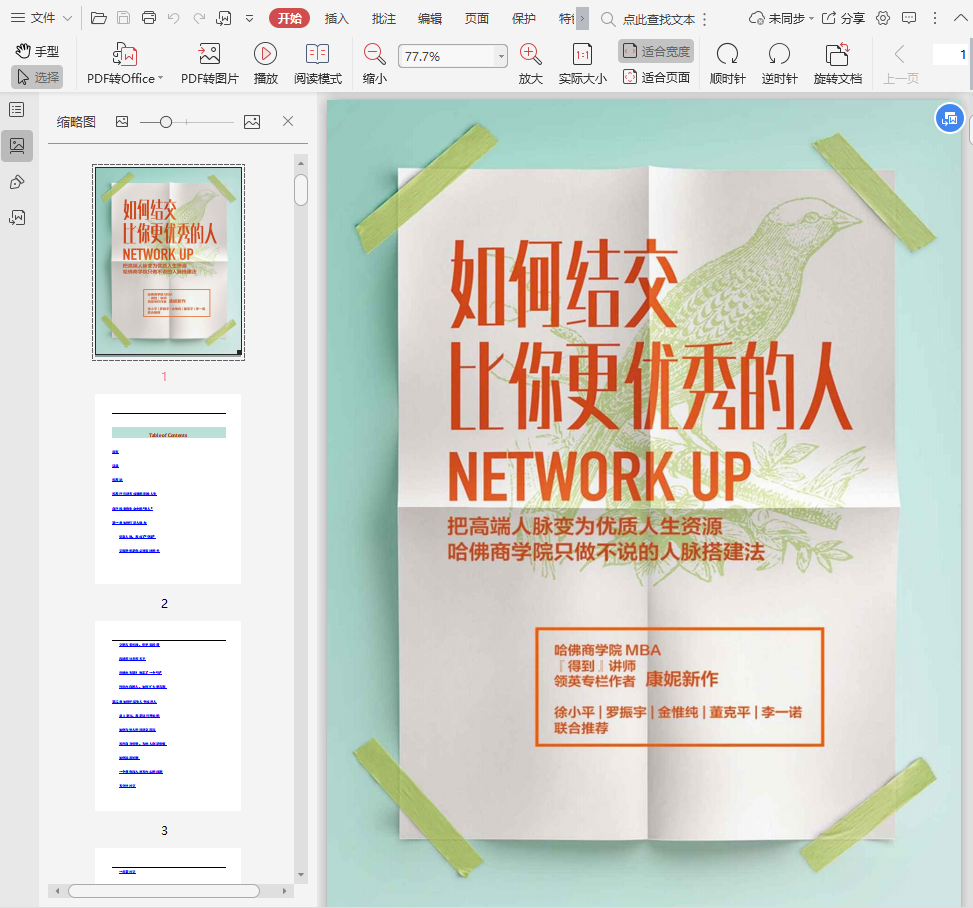Click the PDF转图片 icon
Image resolution: width=973 pixels, height=908 pixels.
pyautogui.click(x=209, y=55)
